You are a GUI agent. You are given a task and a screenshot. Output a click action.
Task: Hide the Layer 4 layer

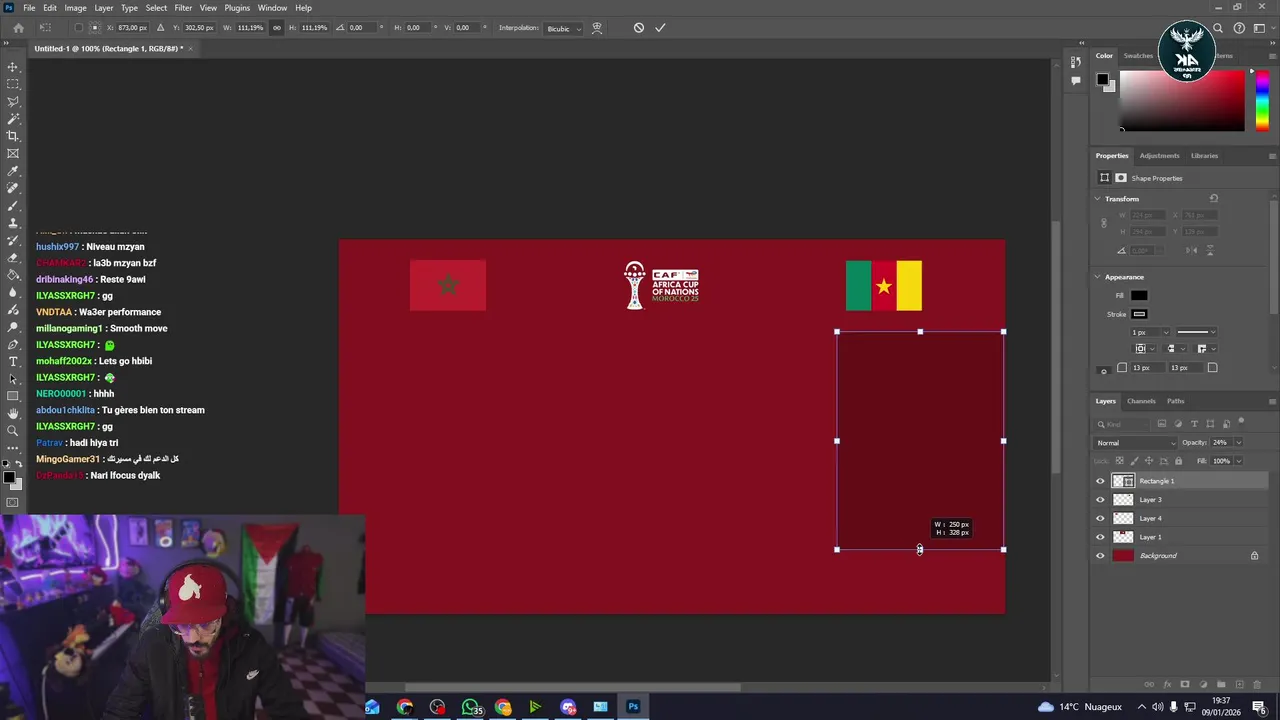coord(1100,518)
